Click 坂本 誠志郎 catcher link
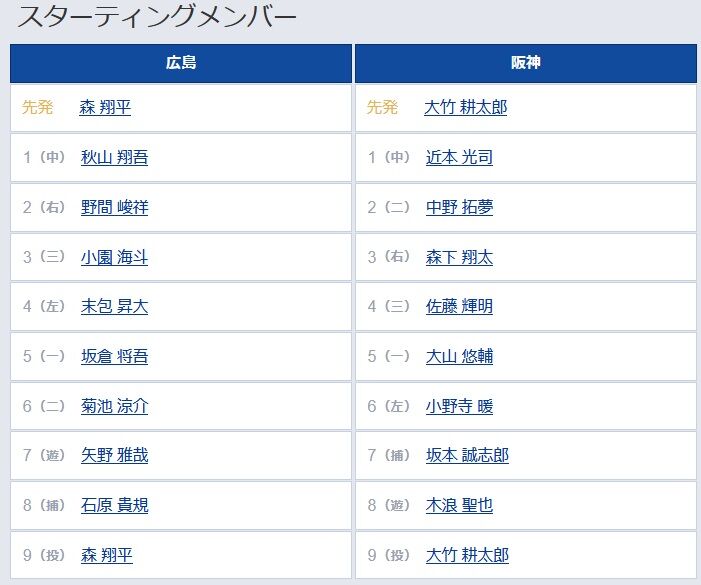The height and width of the screenshot is (585, 701). point(467,455)
